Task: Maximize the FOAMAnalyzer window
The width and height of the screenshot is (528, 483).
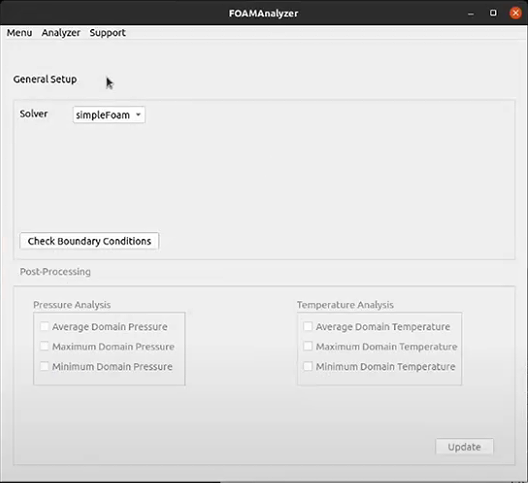Action: click(493, 13)
